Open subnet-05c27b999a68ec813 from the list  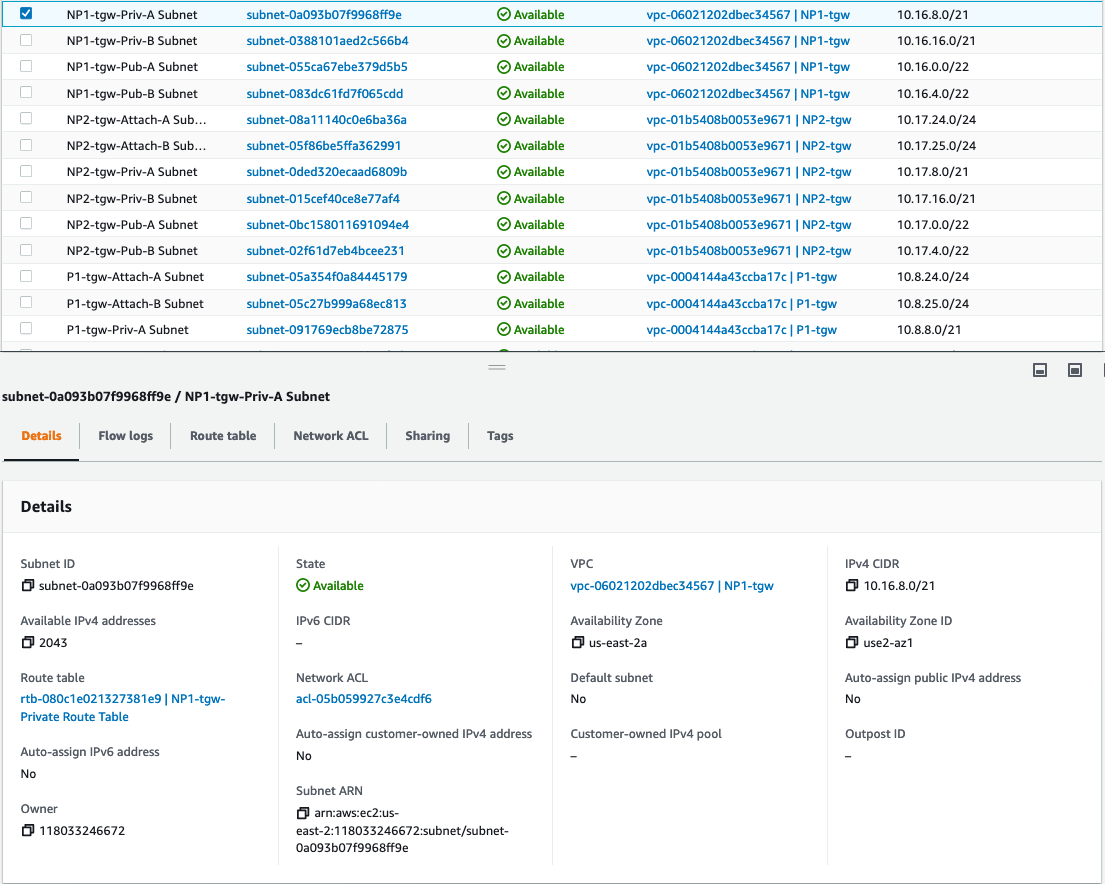(x=326, y=304)
